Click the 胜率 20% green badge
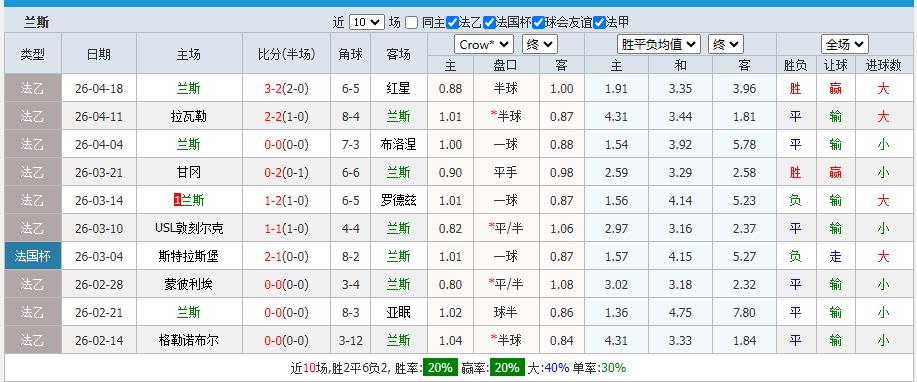Screen dimensions: 917x382 point(440,368)
